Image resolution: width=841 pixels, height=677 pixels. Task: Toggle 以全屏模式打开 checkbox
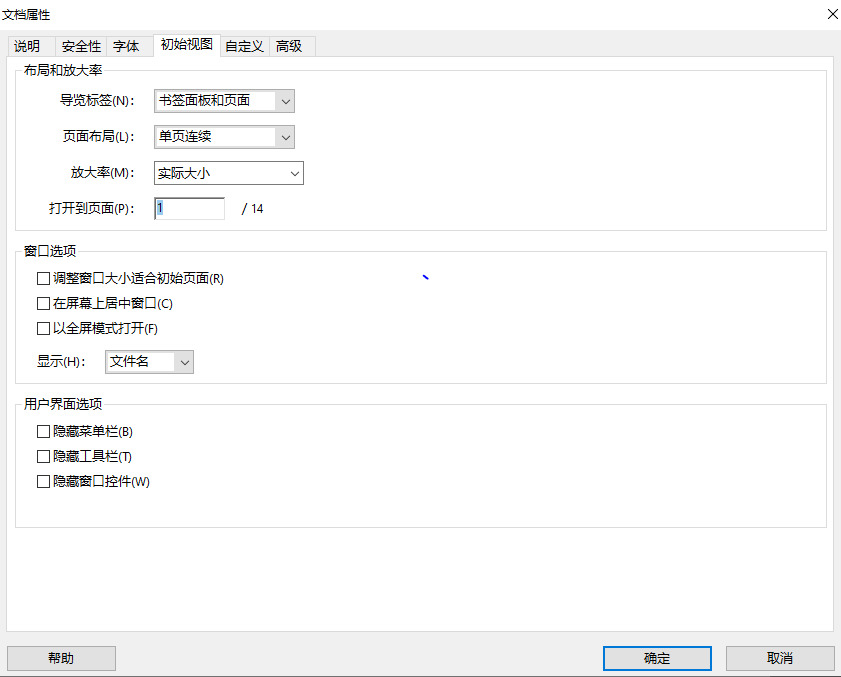[x=43, y=328]
